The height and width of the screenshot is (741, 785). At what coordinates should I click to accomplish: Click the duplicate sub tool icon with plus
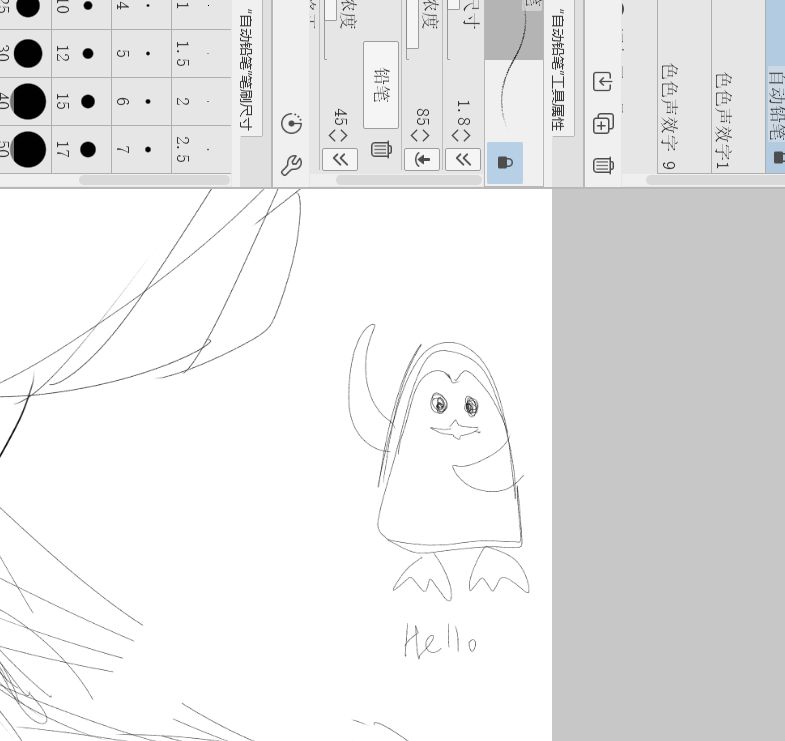[603, 124]
